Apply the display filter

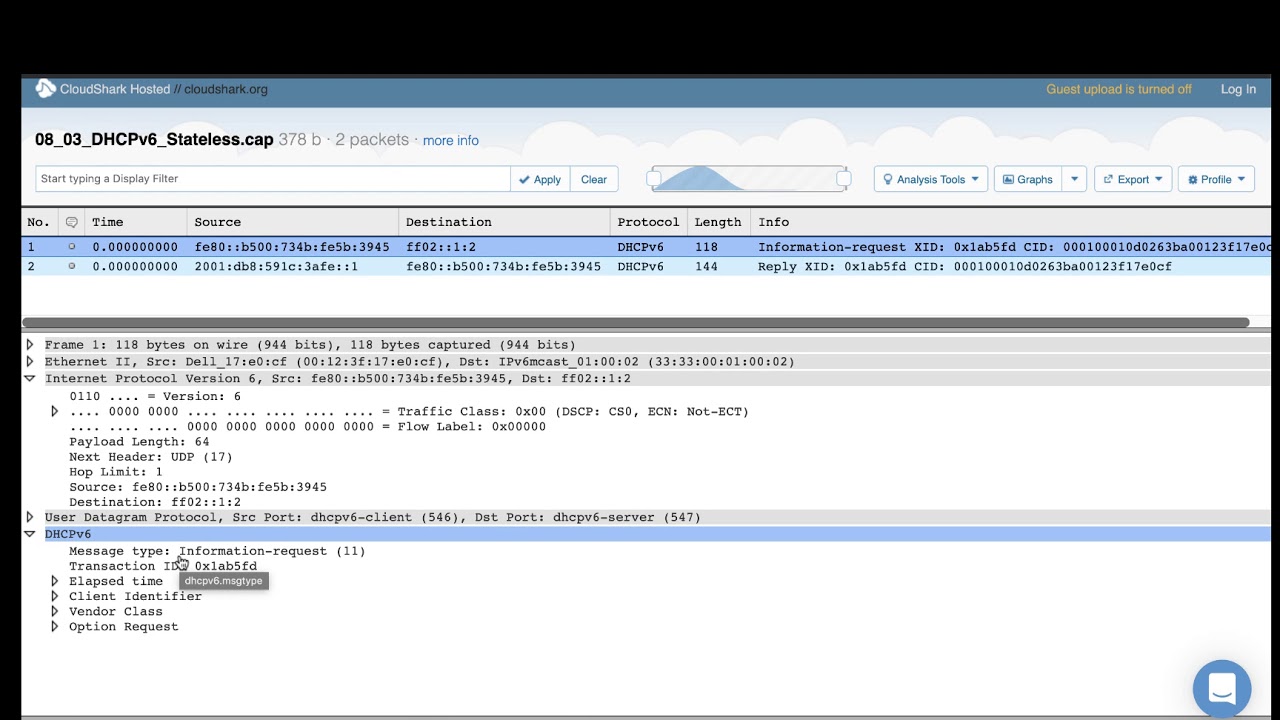click(x=540, y=179)
